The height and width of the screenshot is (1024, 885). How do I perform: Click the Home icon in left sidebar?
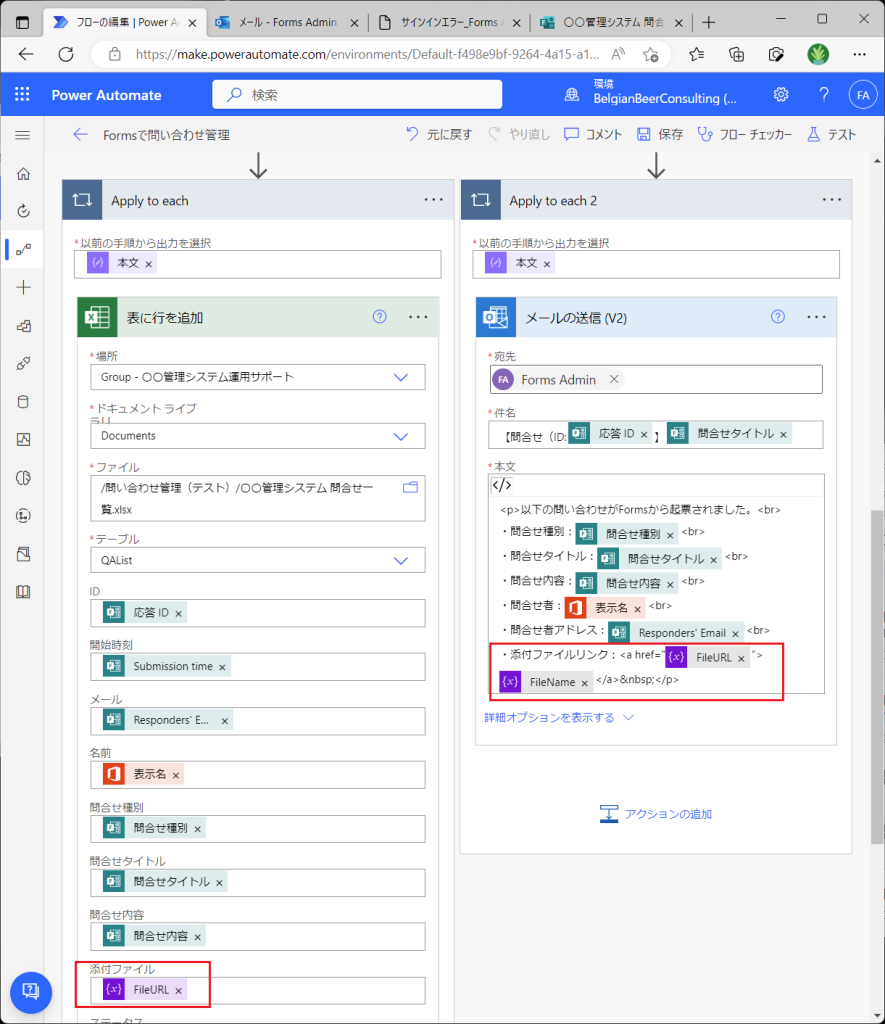(x=24, y=174)
